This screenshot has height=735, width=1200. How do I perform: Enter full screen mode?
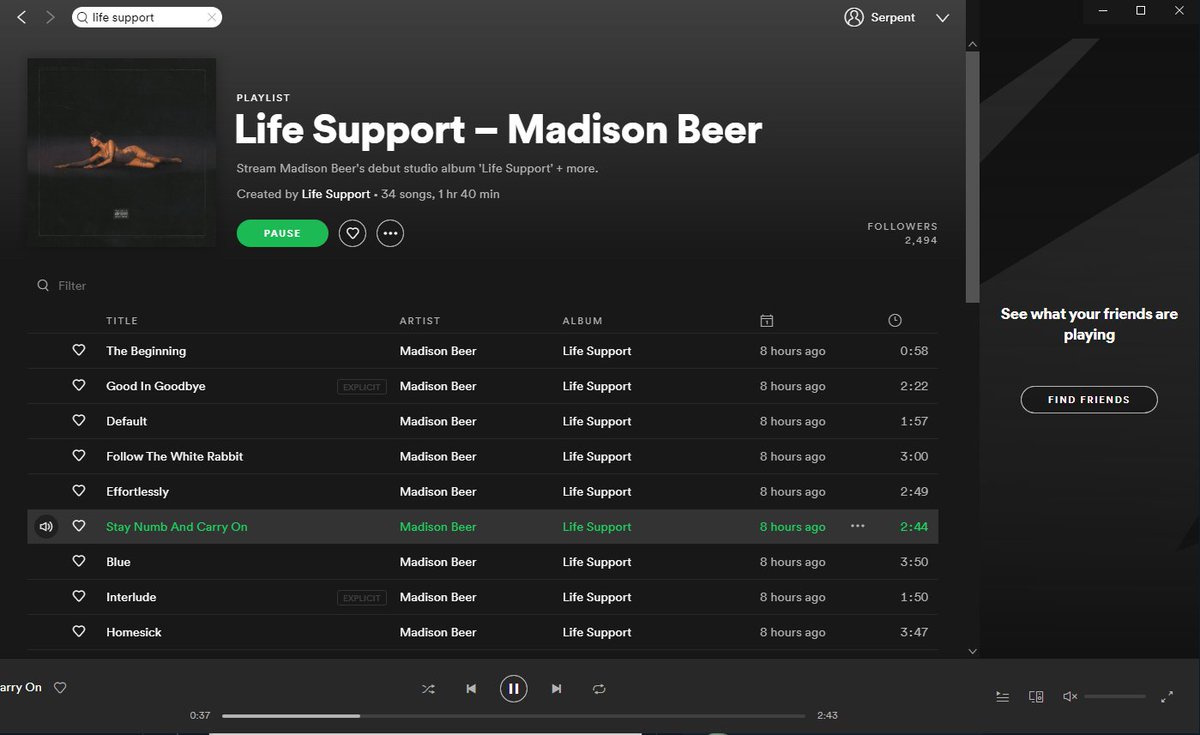[1167, 696]
